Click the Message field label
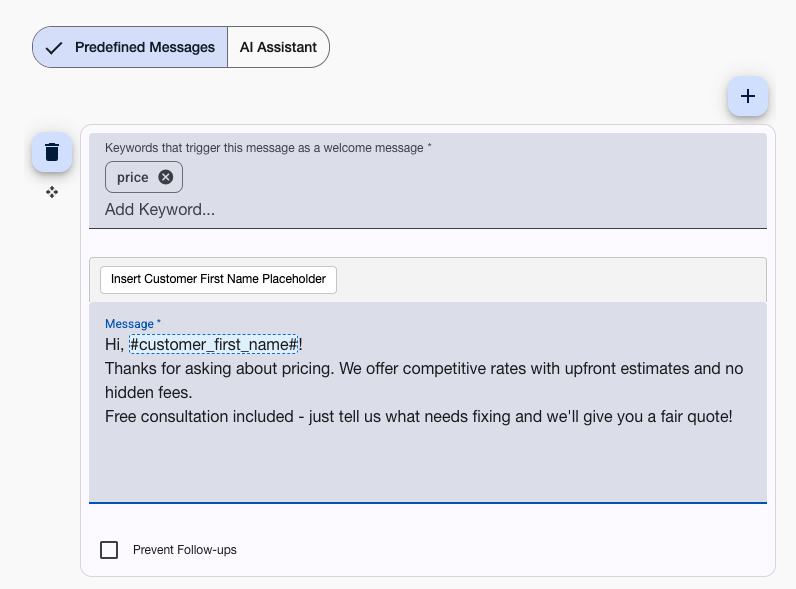This screenshot has width=796, height=589. point(130,324)
